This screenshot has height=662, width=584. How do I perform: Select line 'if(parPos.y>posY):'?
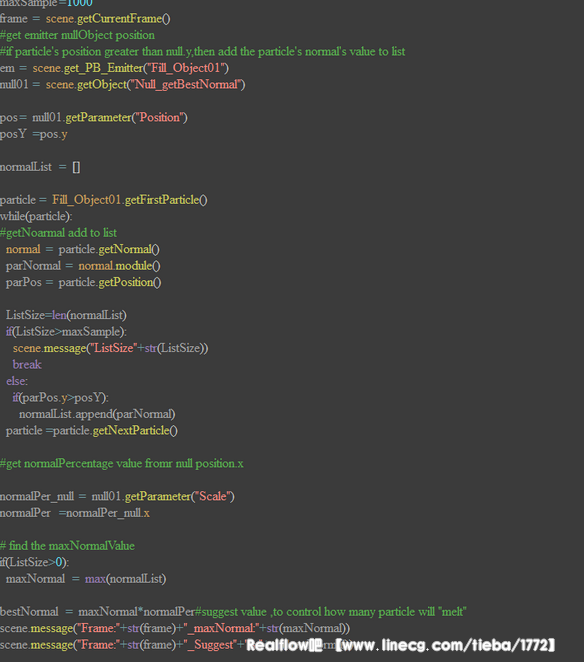60,397
